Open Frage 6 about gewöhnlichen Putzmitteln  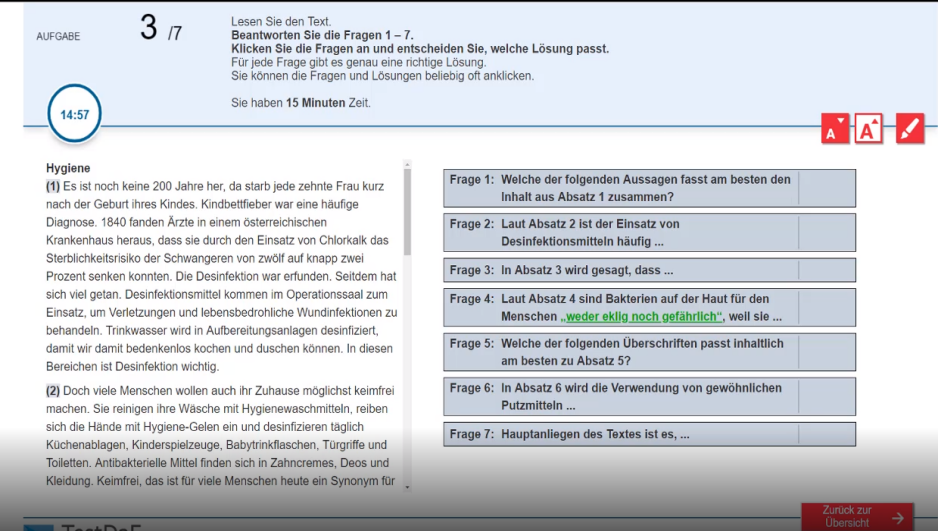(649, 396)
